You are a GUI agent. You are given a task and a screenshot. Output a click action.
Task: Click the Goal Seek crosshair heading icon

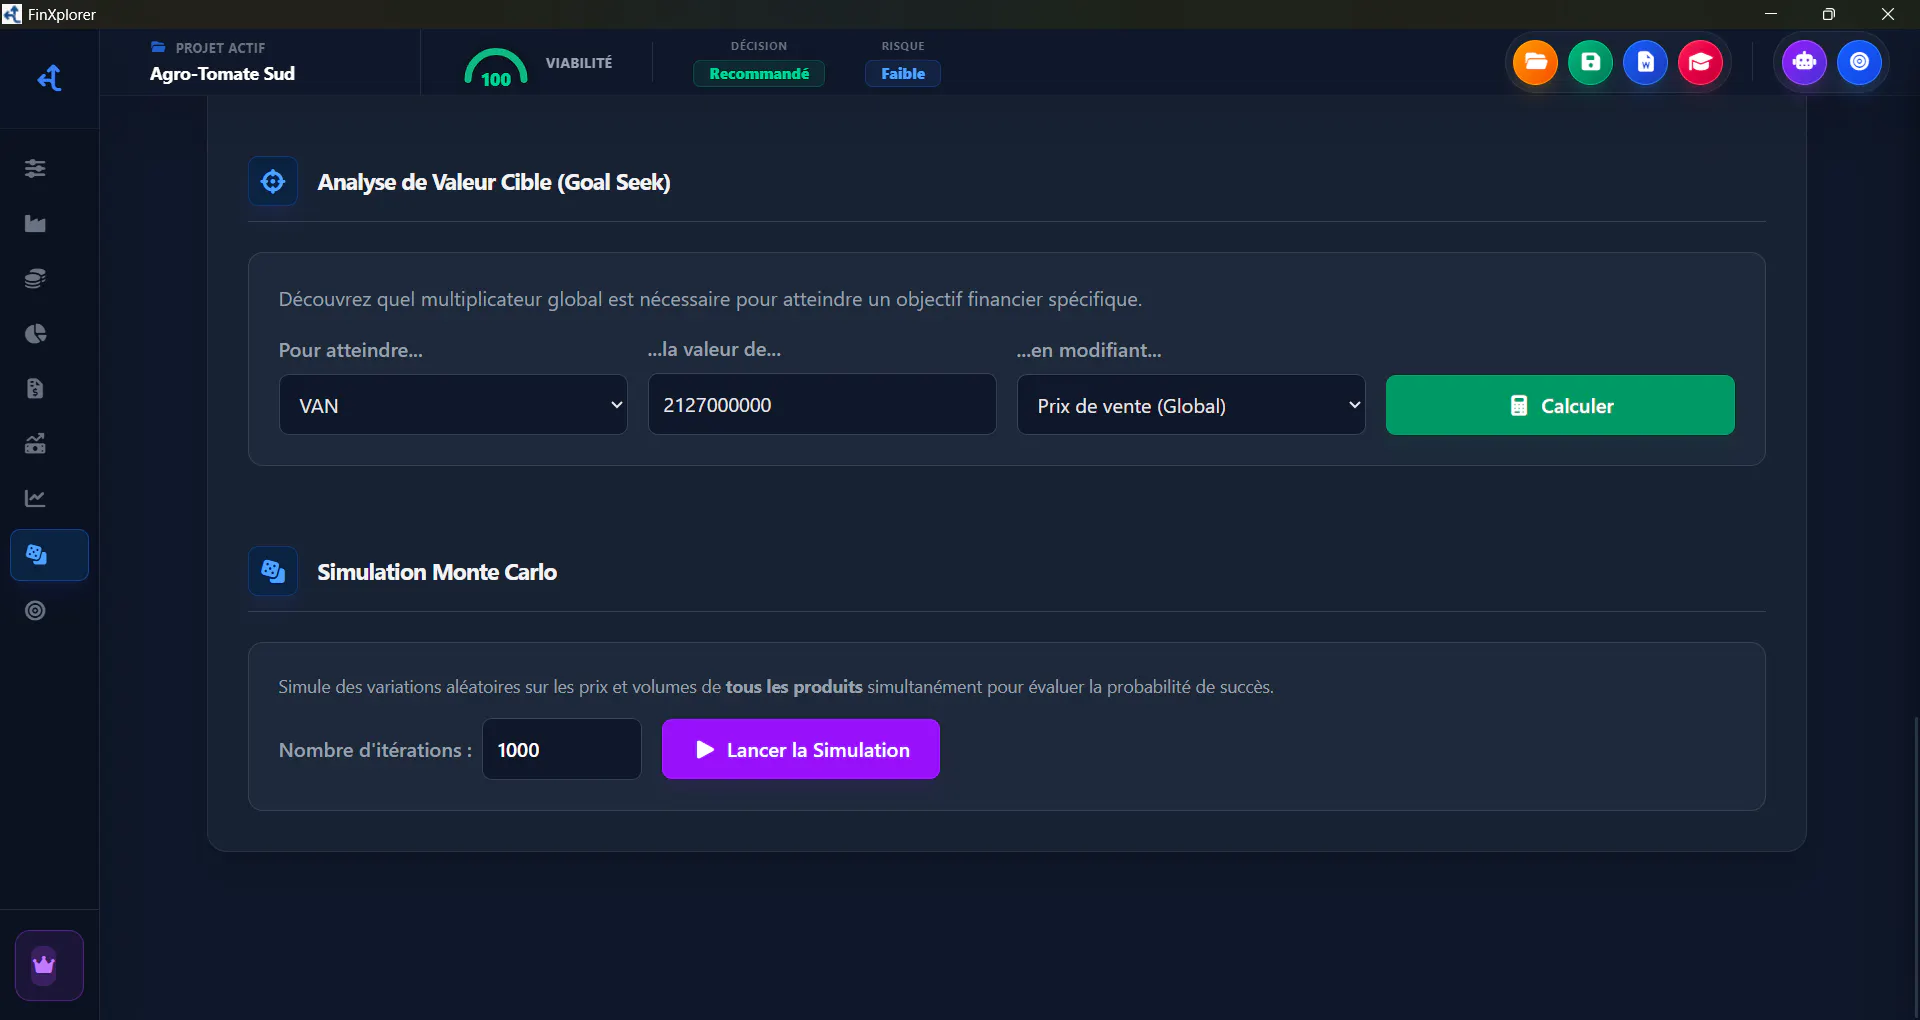pos(273,181)
